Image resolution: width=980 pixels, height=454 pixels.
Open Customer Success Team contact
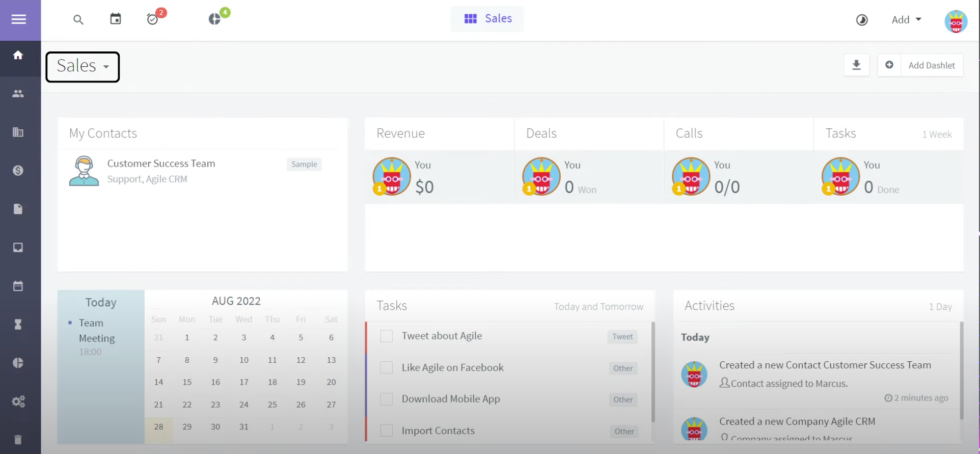click(161, 163)
